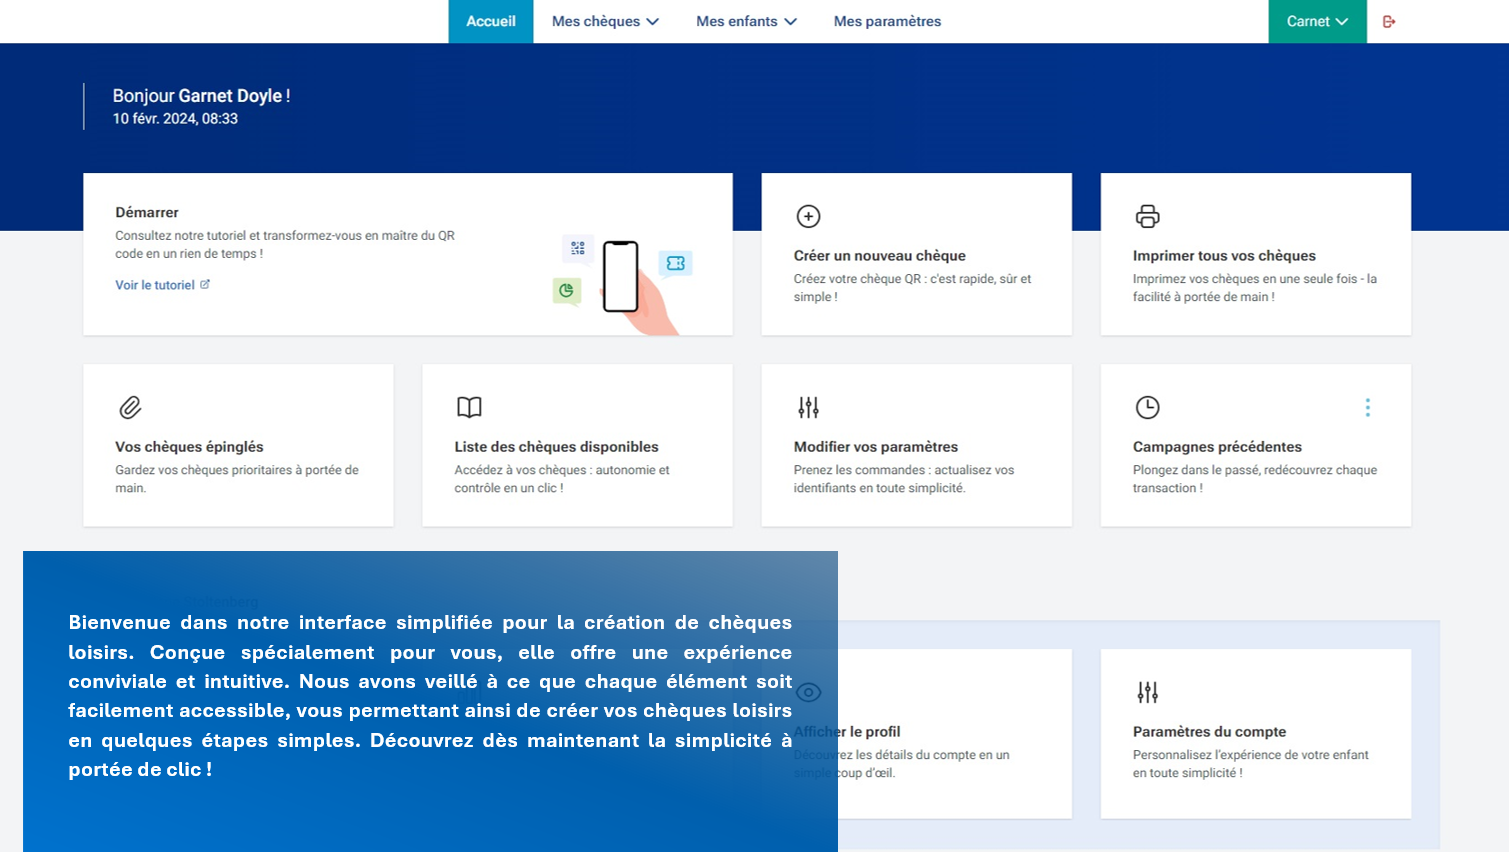This screenshot has width=1509, height=852.
Task: Open the green Carnet dropdown
Action: (x=1317, y=22)
